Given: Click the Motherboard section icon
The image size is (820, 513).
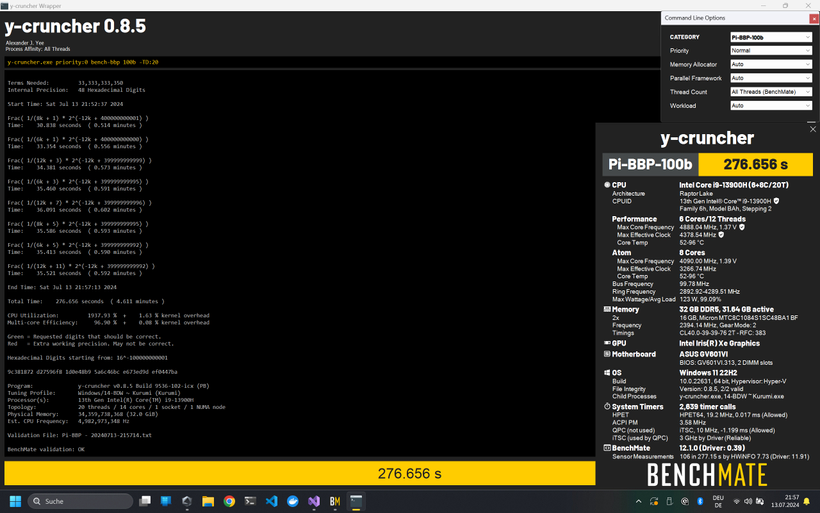Looking at the screenshot, I should [607, 354].
